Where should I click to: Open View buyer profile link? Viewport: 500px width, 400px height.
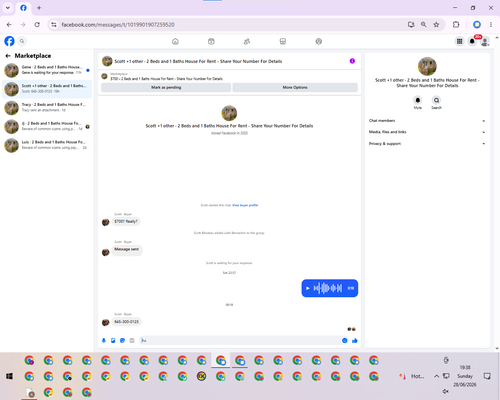click(245, 205)
